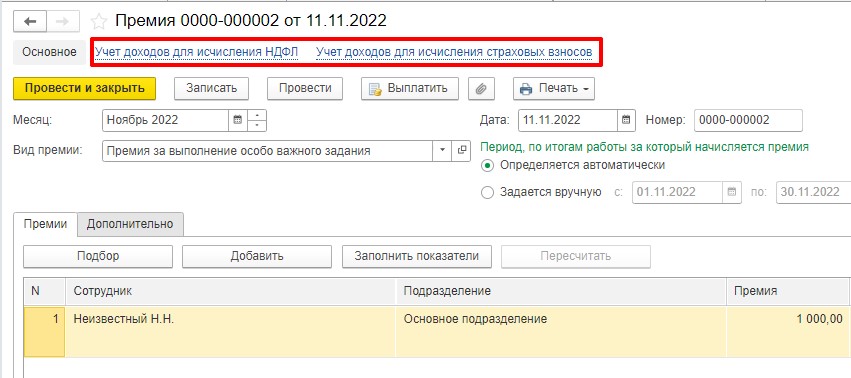851x378 pixels.
Task: Open the selected Вид премии item form
Action: [x=461, y=150]
